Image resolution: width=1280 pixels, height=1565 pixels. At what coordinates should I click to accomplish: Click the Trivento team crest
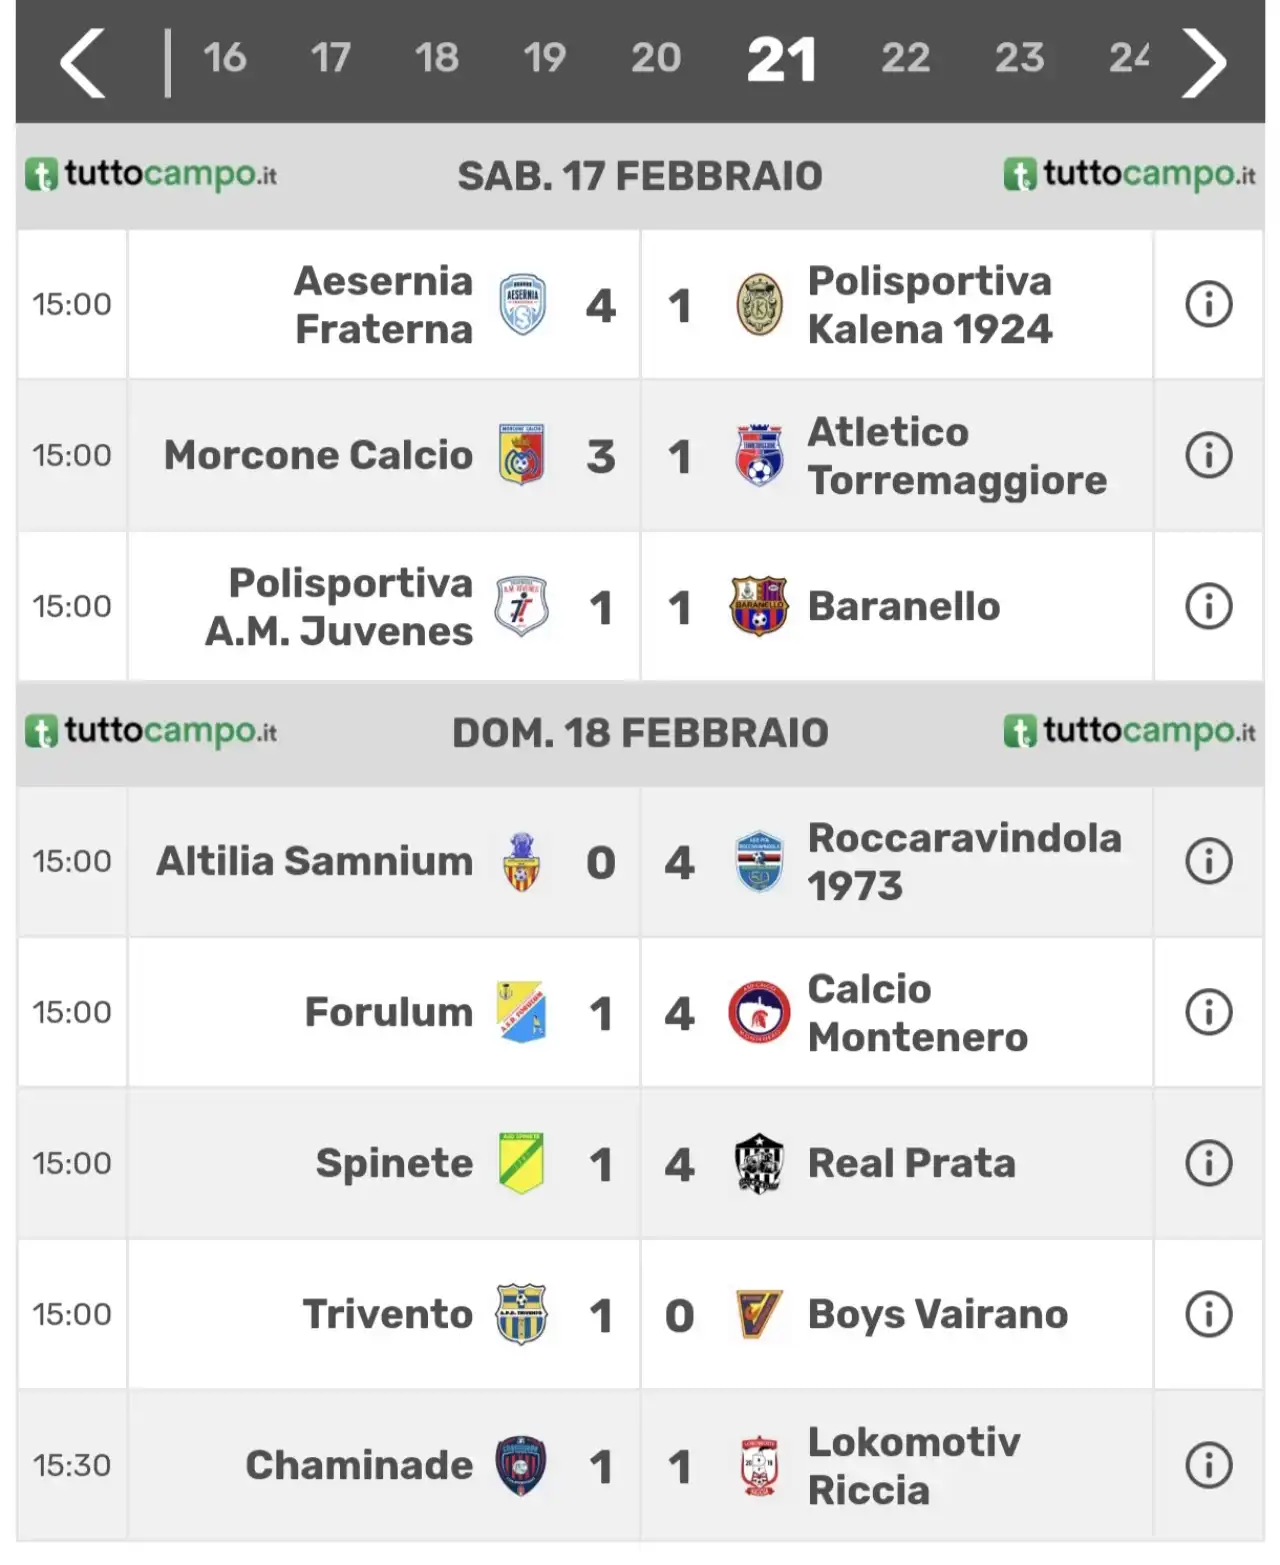521,1314
